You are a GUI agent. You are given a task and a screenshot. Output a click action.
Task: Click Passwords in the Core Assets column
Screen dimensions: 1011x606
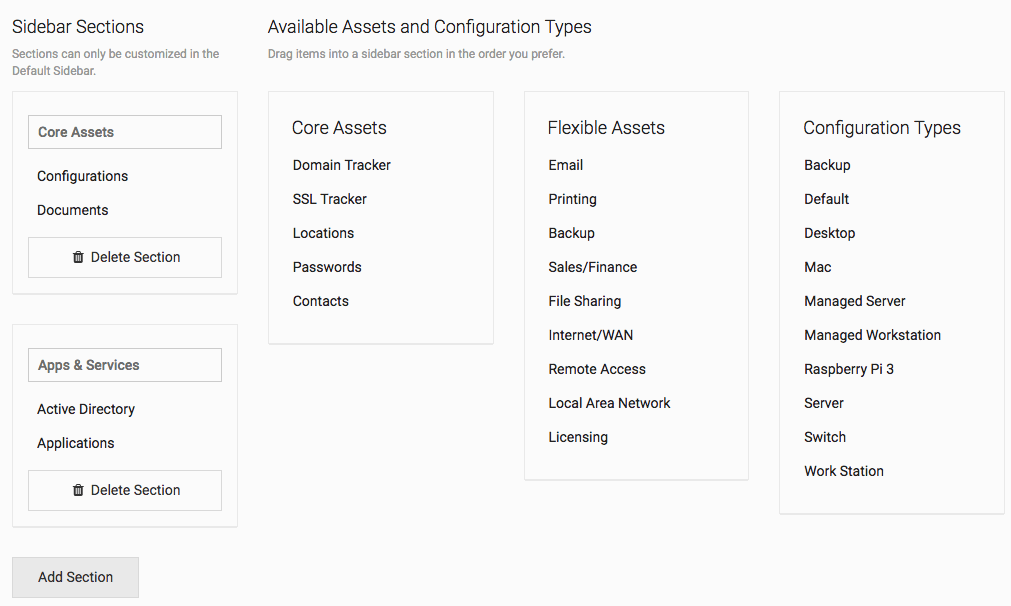[327, 267]
